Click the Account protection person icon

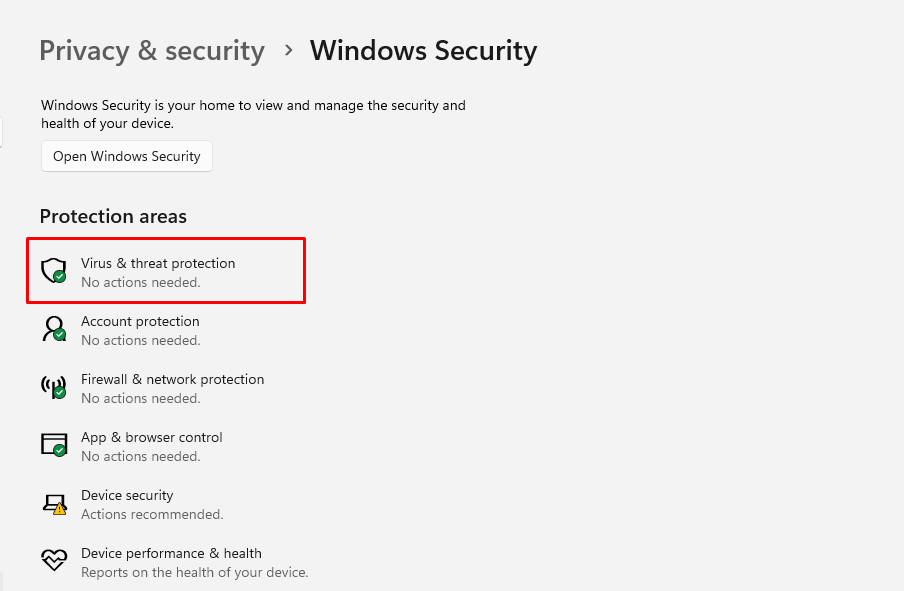(53, 329)
